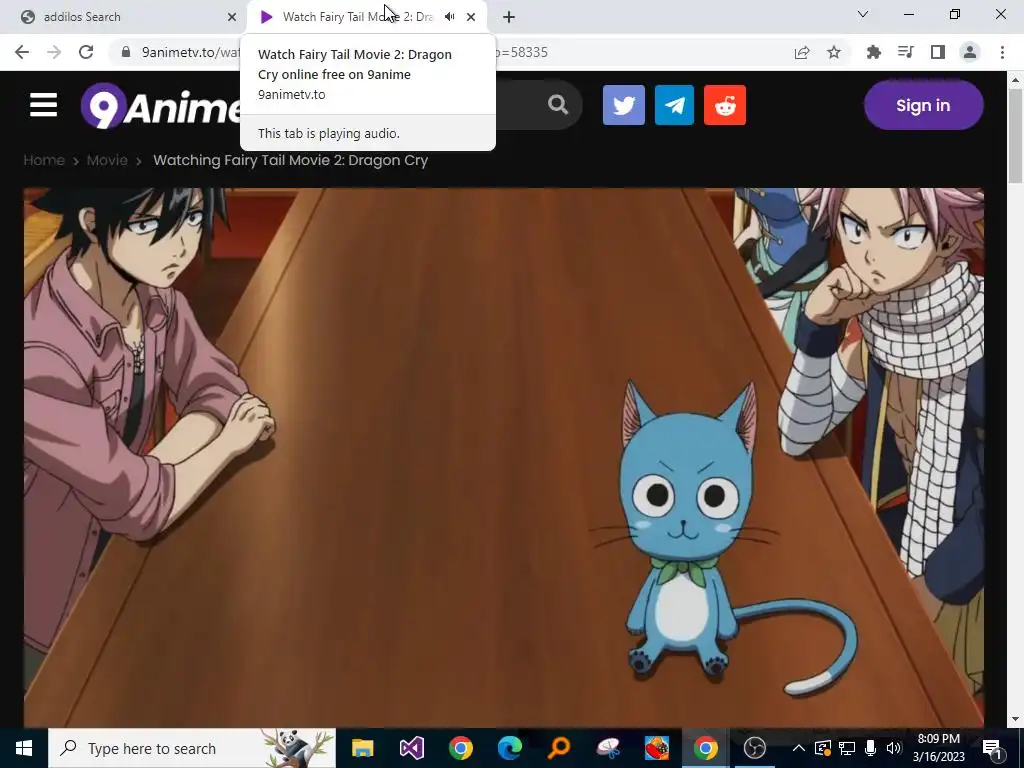Click the page vertical scrollbar thumb

coord(1015,137)
